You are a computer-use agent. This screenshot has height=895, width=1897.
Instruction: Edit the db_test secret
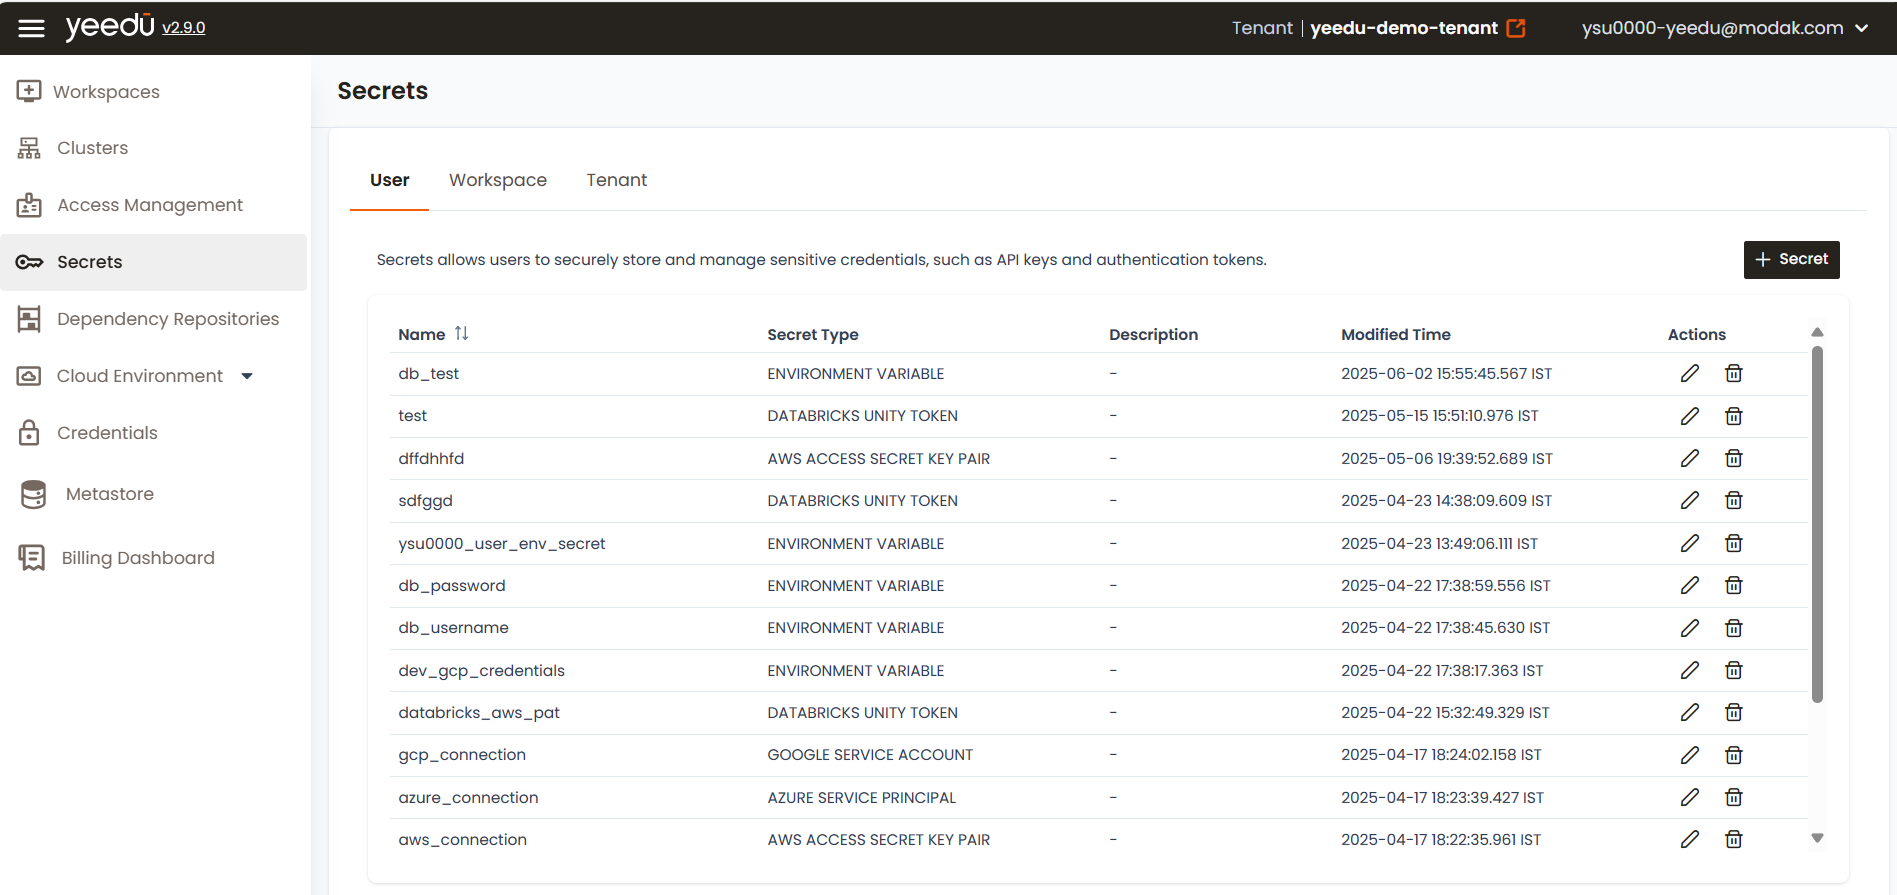(1690, 373)
